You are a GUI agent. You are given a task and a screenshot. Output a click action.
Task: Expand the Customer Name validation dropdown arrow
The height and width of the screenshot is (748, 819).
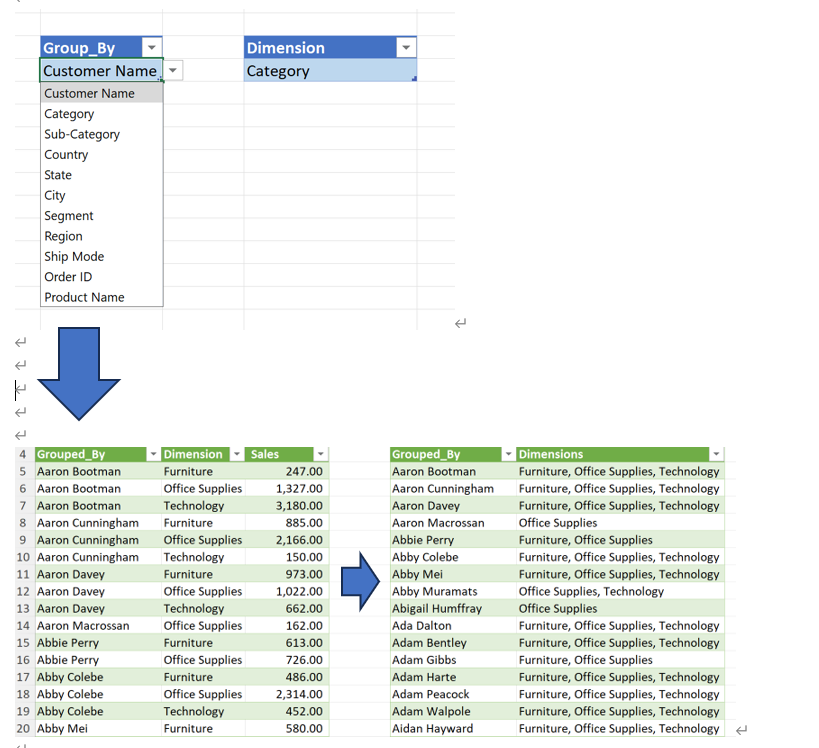(174, 71)
